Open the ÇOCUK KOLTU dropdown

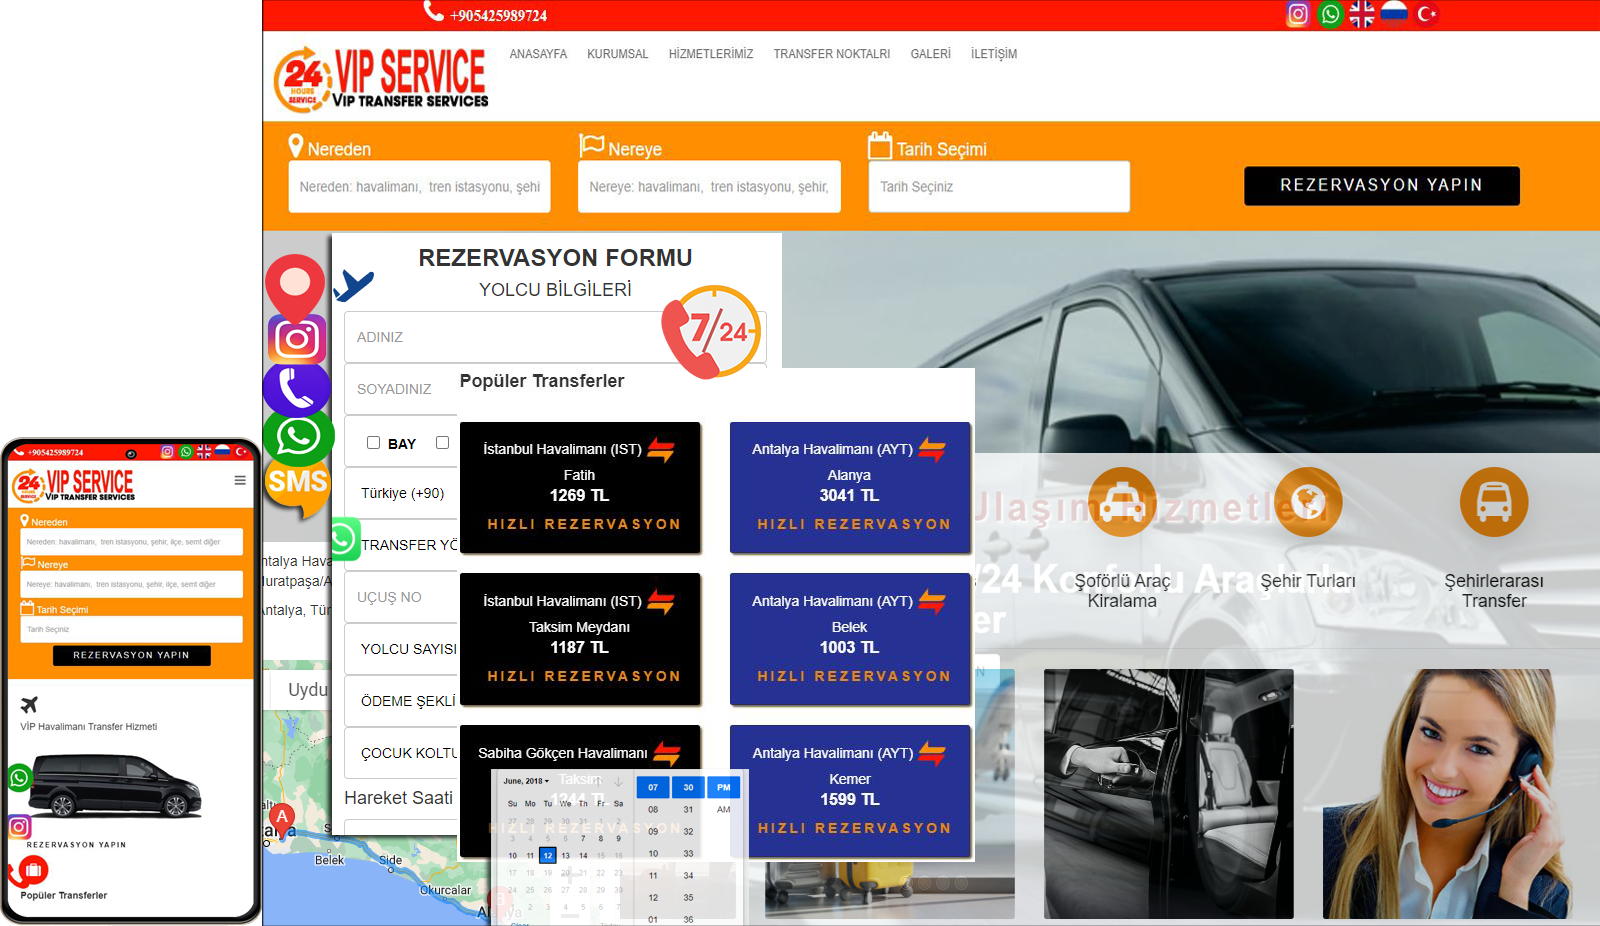[402, 753]
